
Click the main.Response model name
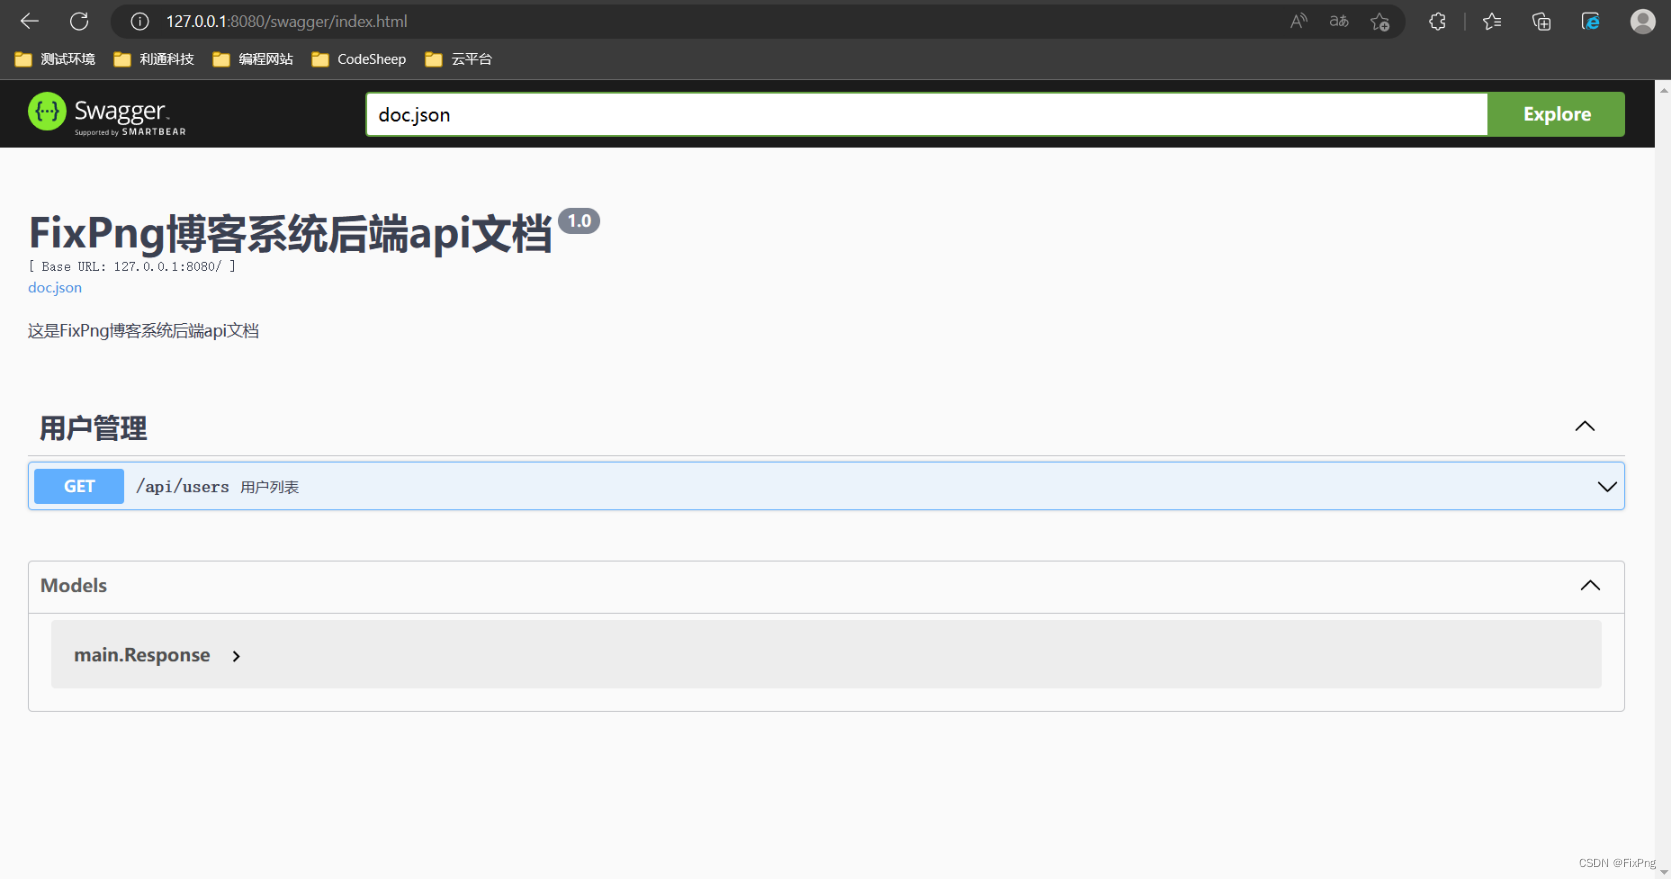tap(142, 655)
